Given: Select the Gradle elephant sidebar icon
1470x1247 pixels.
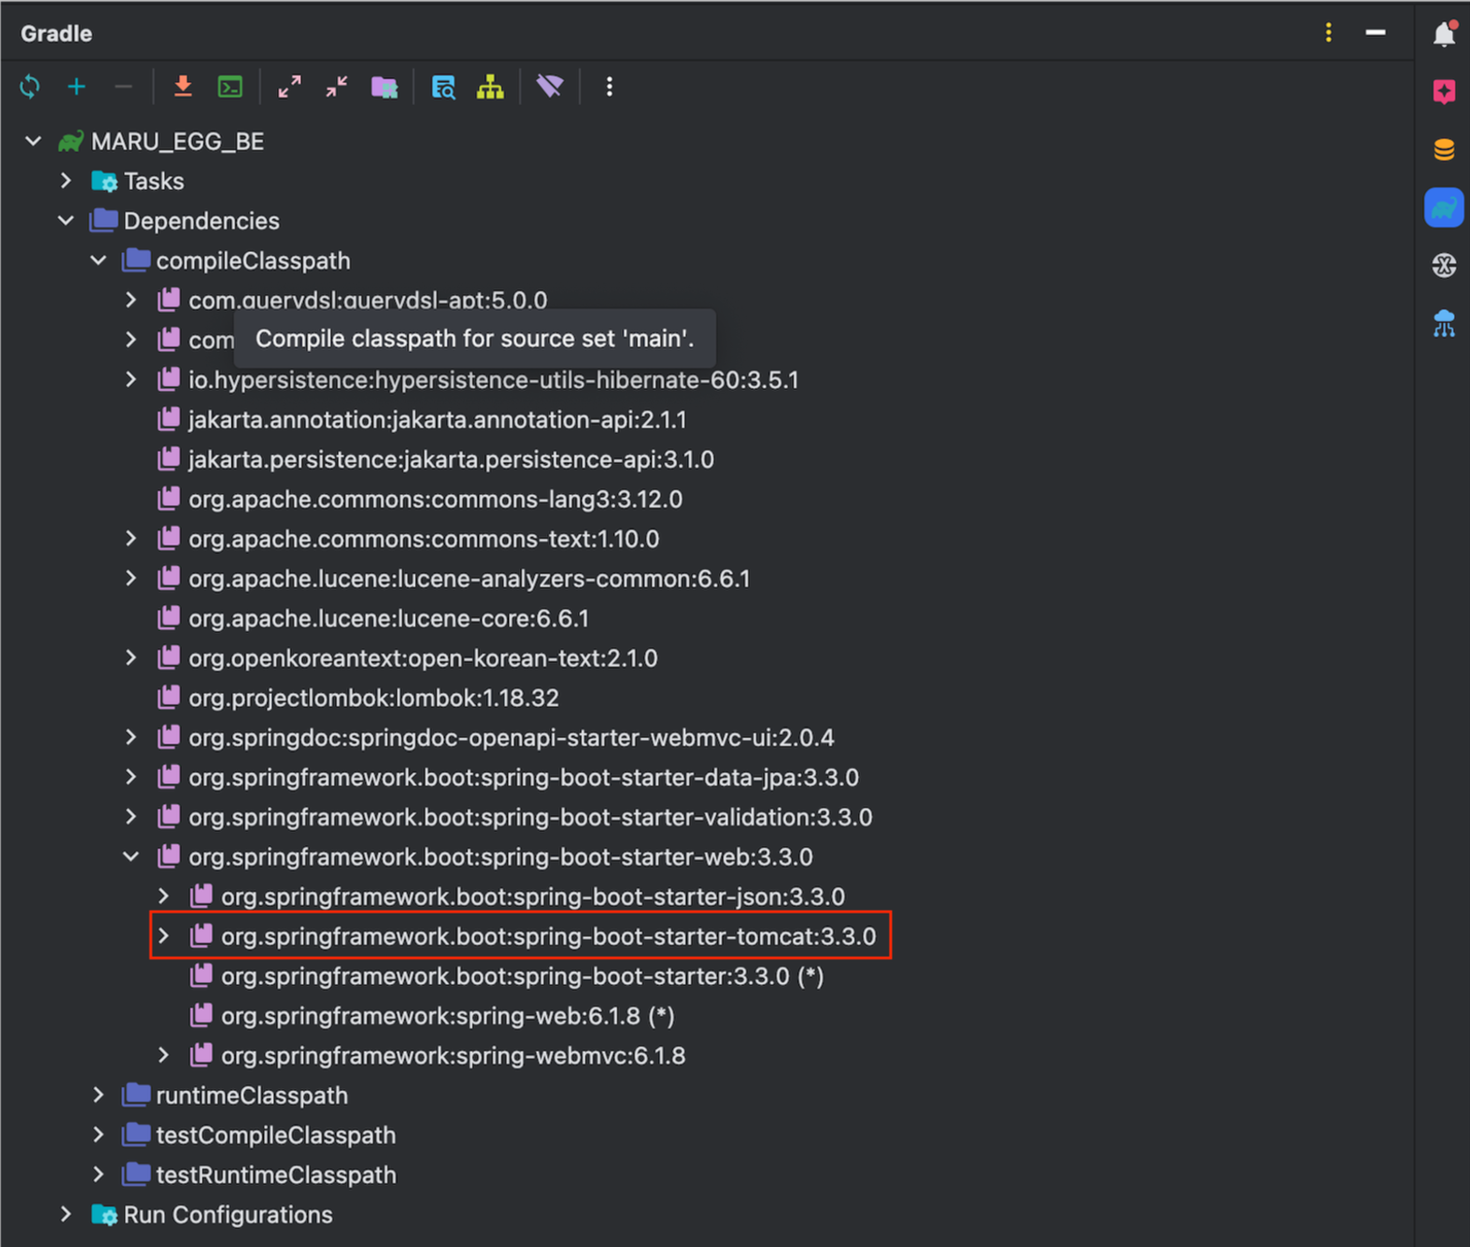Looking at the screenshot, I should [1444, 208].
